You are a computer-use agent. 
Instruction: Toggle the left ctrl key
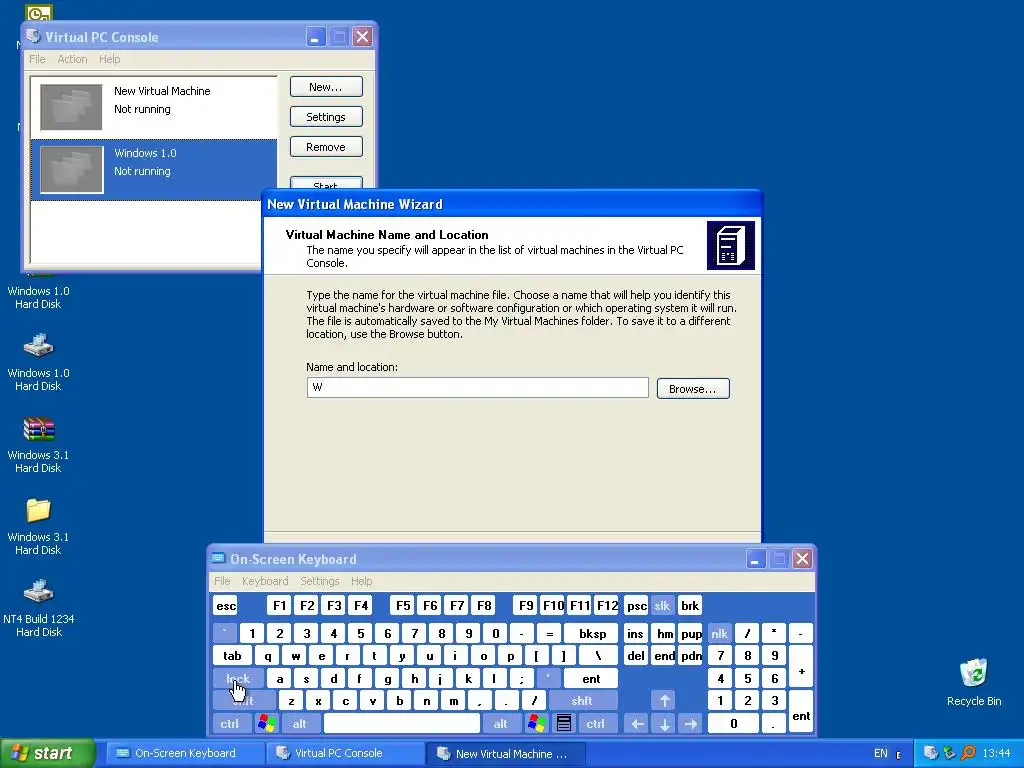pos(230,724)
